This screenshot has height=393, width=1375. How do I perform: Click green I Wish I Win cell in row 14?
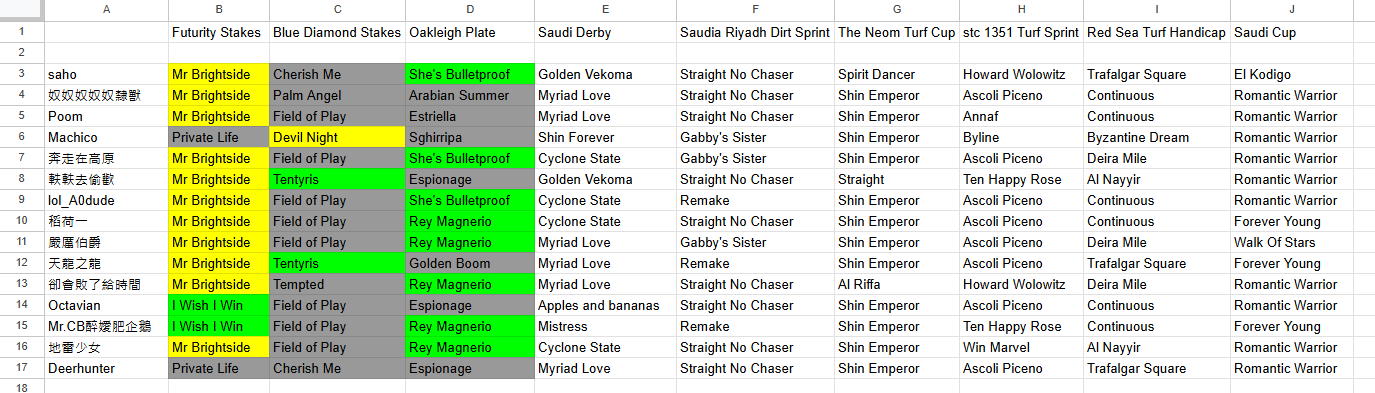point(219,305)
